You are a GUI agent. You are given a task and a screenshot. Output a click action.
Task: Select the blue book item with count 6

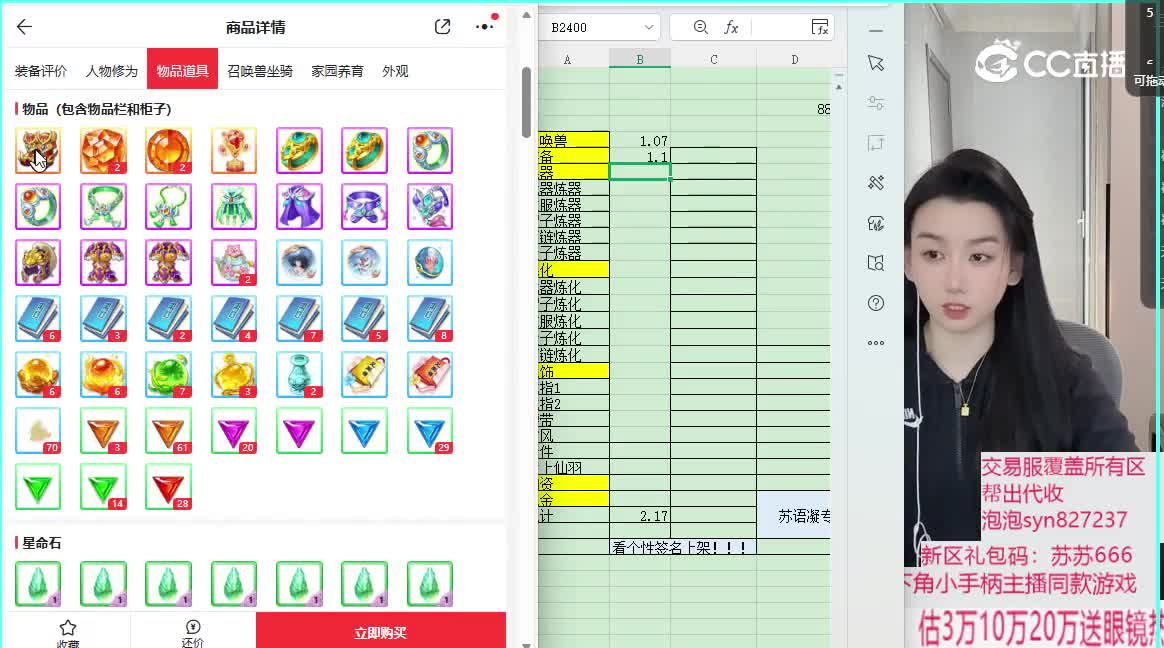pos(38,318)
